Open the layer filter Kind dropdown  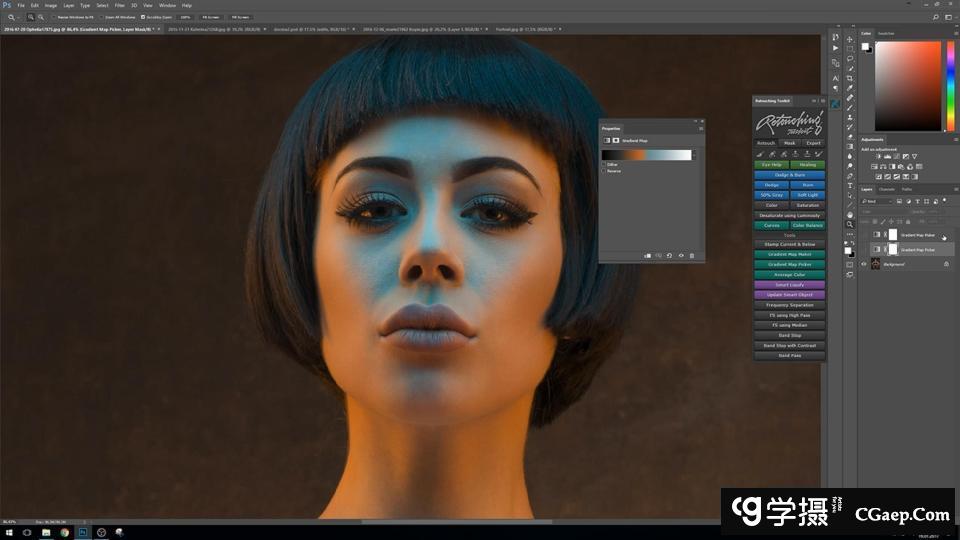tap(880, 201)
